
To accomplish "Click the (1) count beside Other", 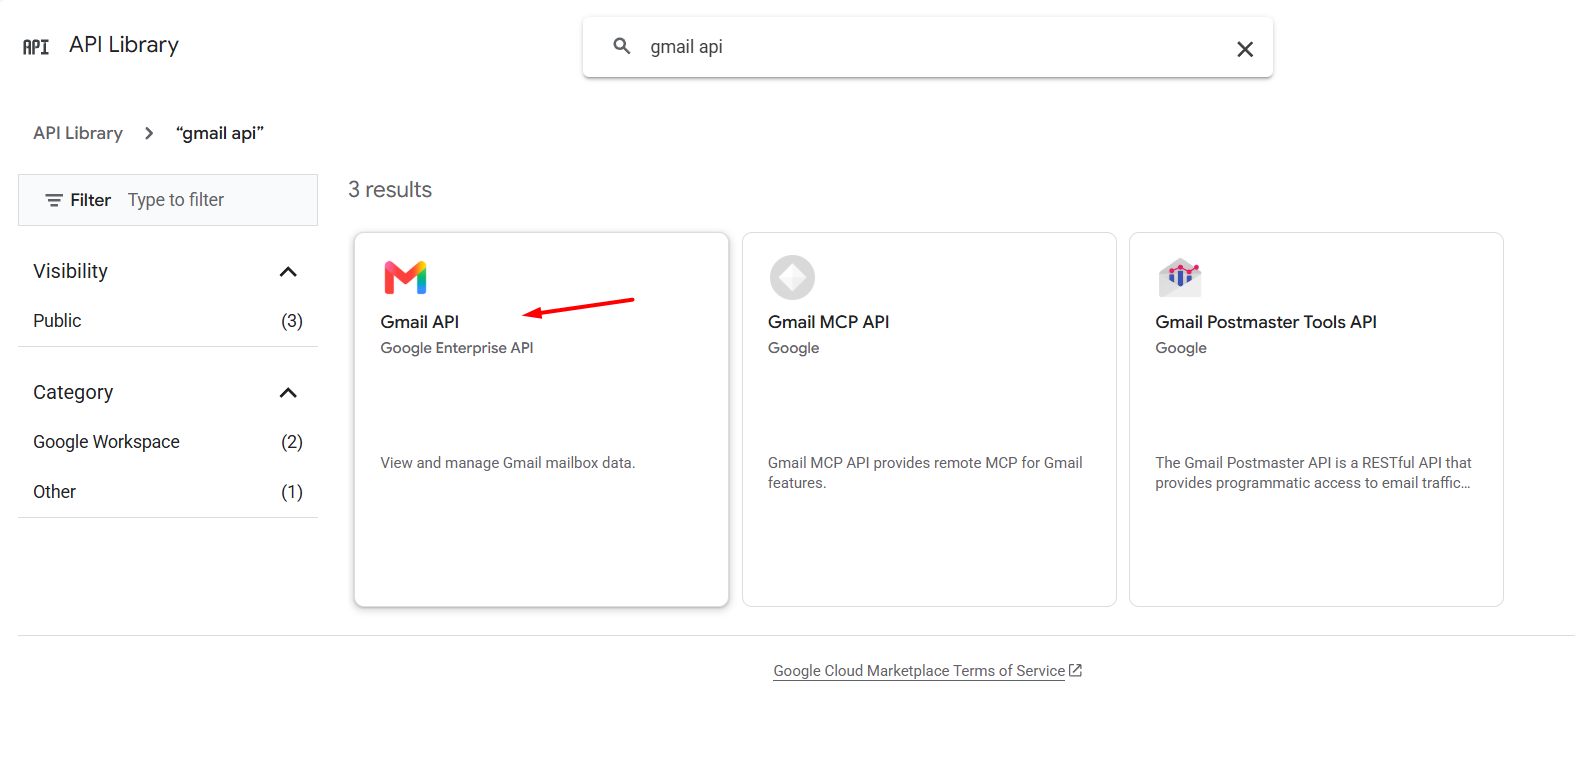I will click(292, 492).
